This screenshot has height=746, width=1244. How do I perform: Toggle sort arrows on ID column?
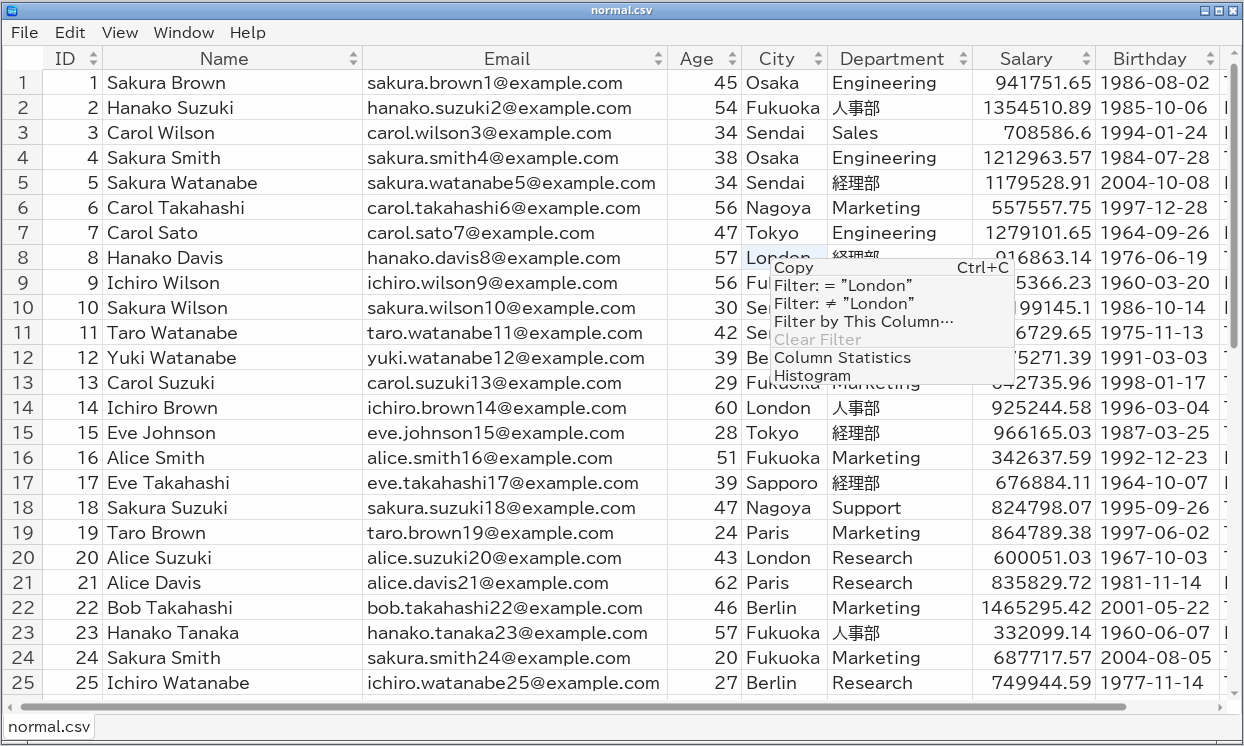tap(94, 59)
